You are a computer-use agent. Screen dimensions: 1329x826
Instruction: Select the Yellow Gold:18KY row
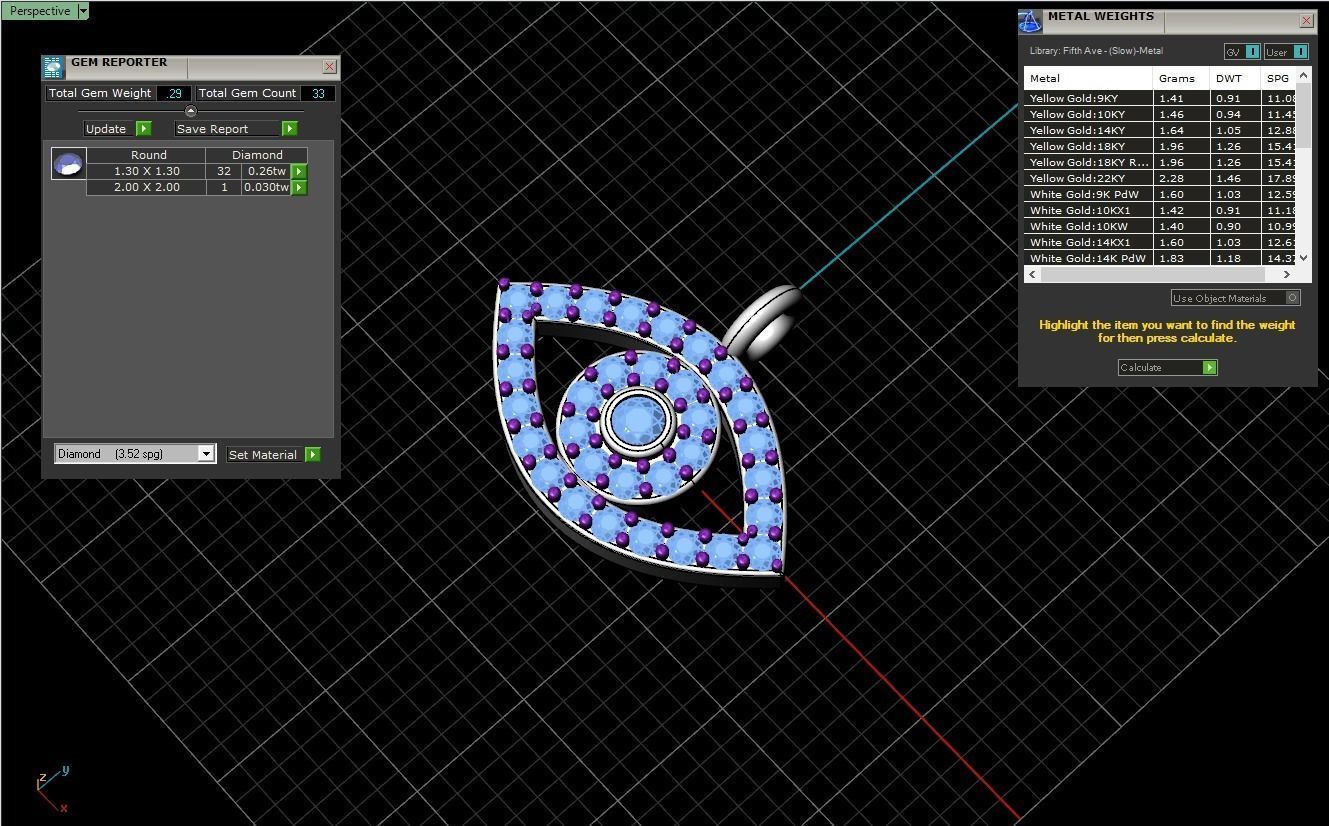(x=1160, y=146)
